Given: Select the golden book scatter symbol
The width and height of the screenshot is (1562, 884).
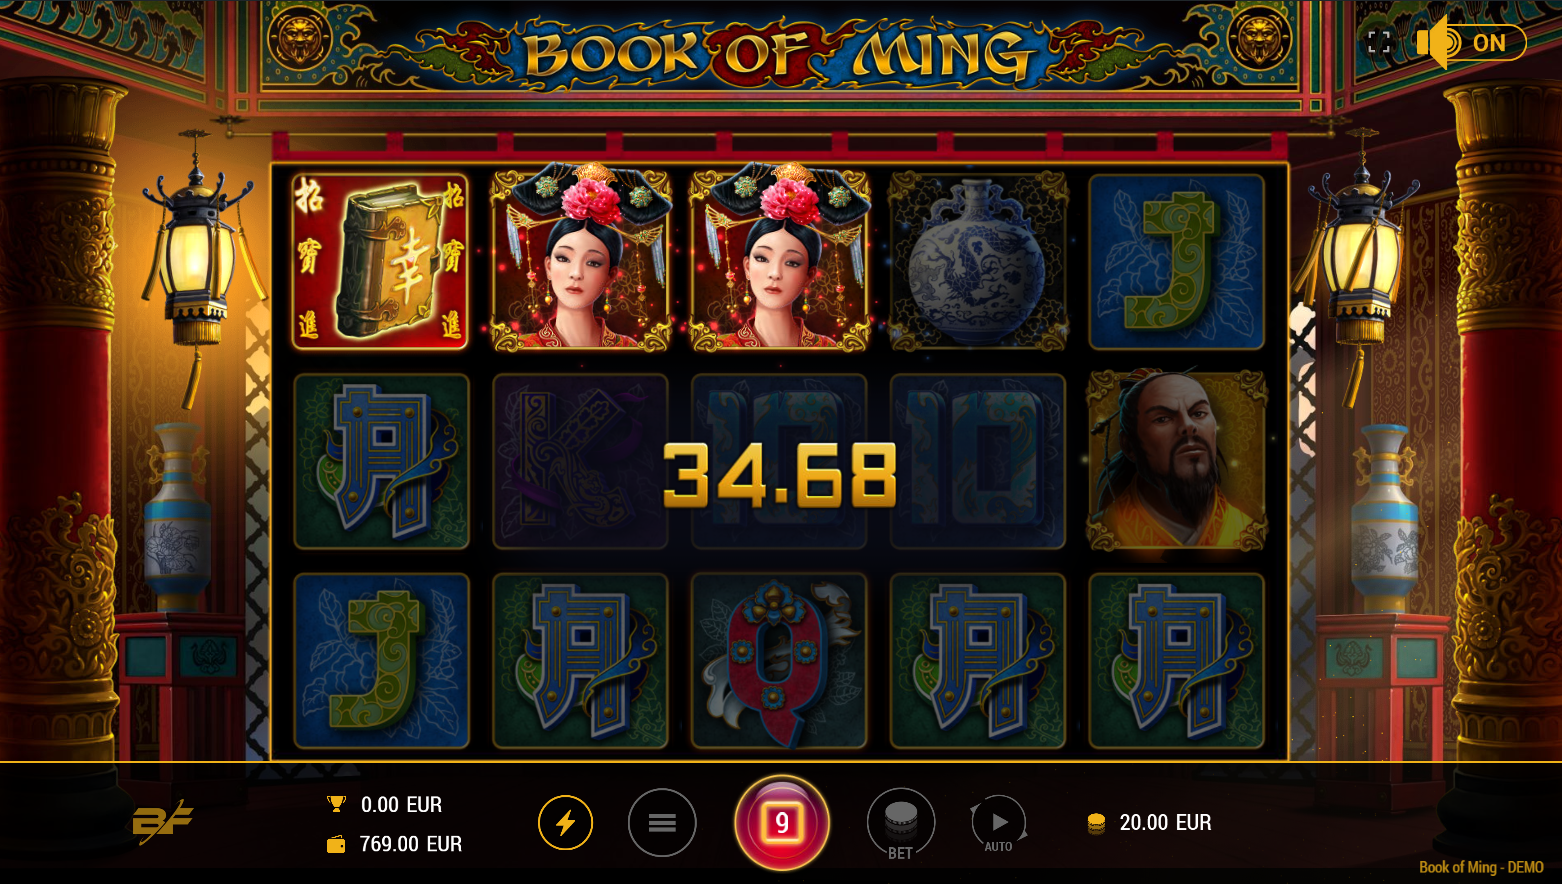Looking at the screenshot, I should 381,262.
